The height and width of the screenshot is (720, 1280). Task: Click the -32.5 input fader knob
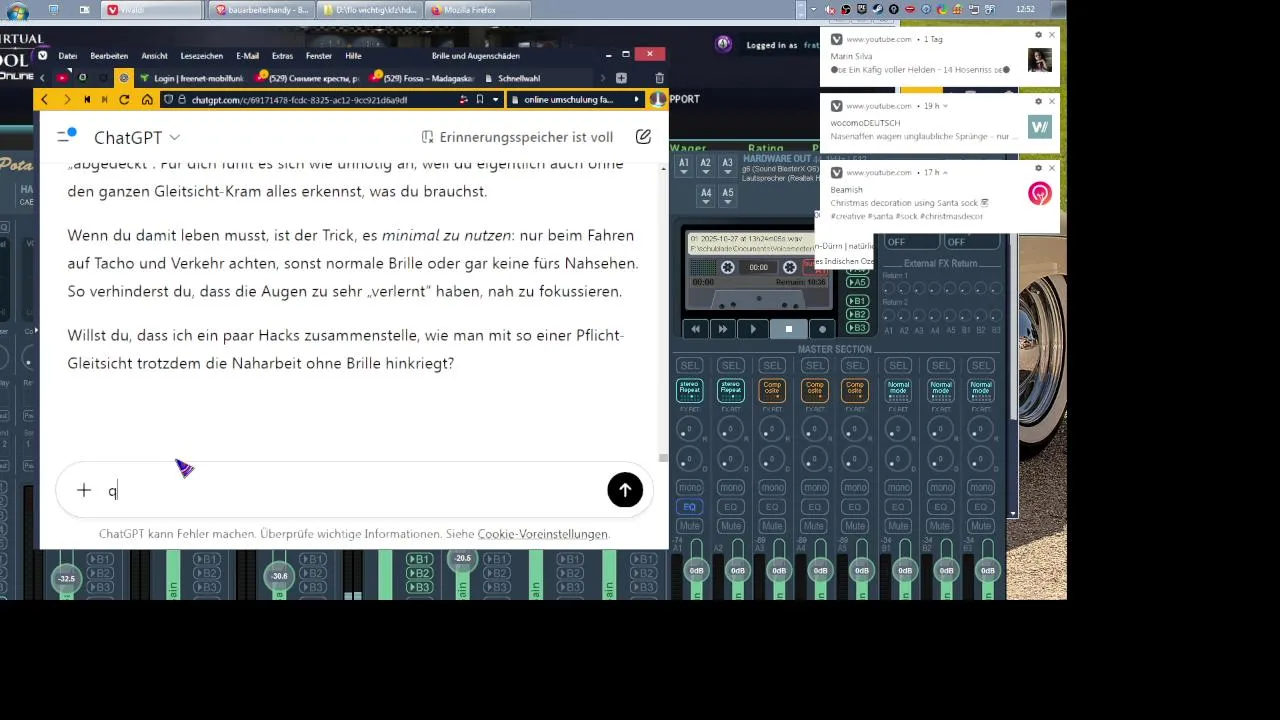tap(66, 578)
